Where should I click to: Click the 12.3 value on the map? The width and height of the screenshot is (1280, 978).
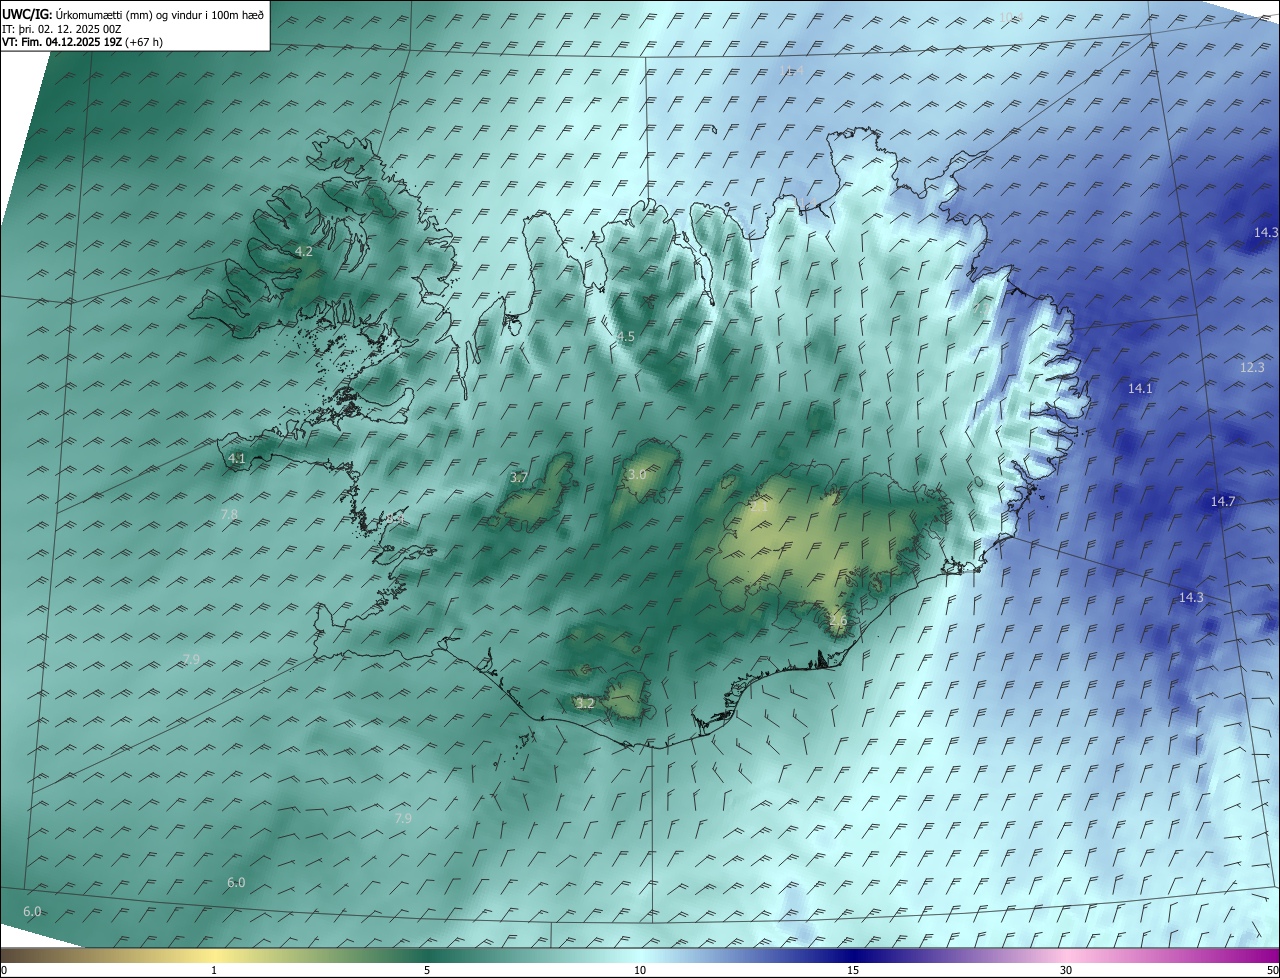(x=1252, y=368)
